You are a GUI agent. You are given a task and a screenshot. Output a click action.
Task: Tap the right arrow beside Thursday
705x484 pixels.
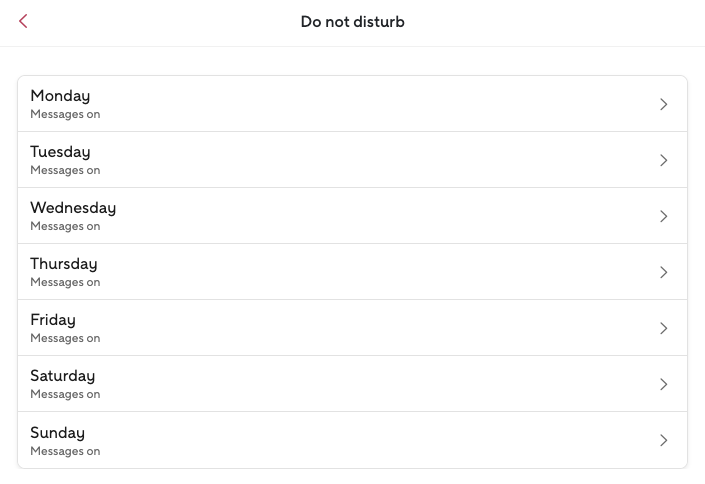663,272
